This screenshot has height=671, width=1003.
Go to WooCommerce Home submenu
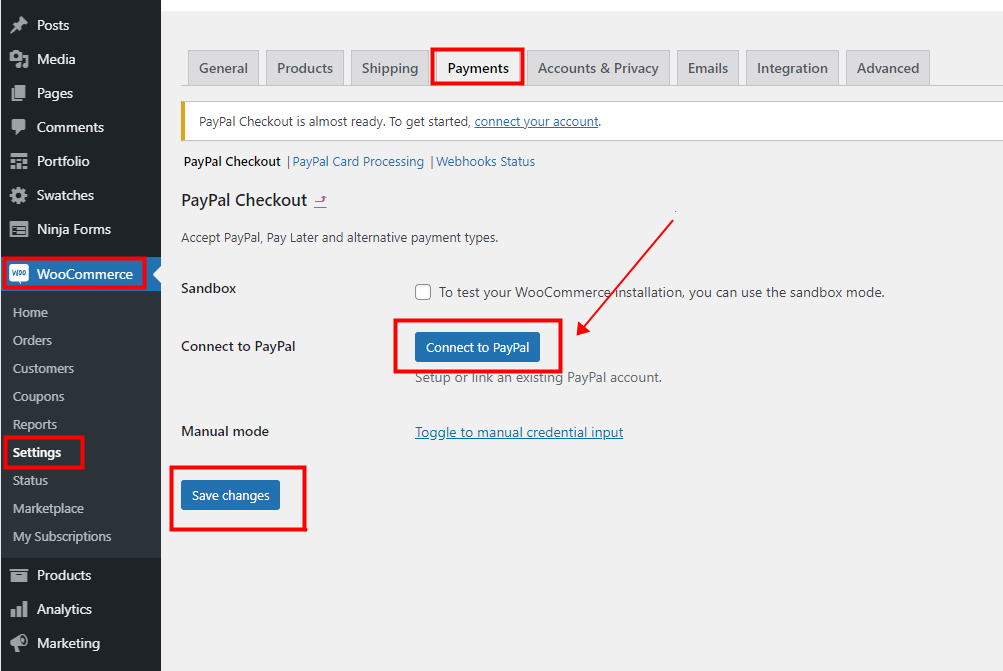tap(30, 312)
